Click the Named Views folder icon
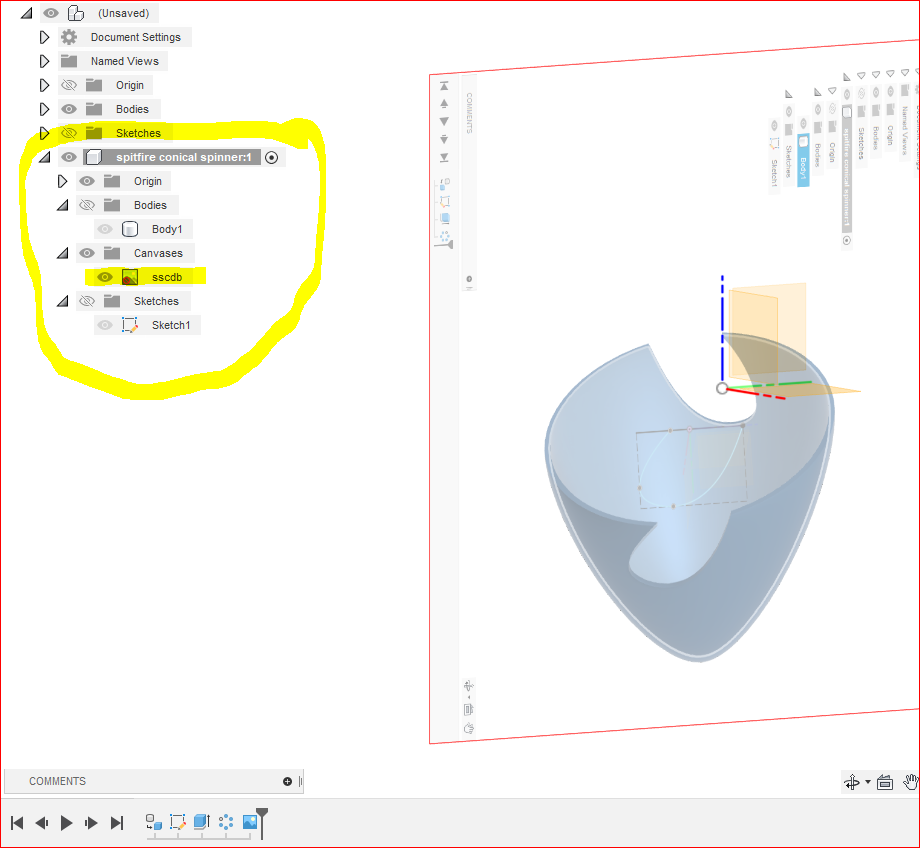The image size is (920, 848). coord(69,61)
